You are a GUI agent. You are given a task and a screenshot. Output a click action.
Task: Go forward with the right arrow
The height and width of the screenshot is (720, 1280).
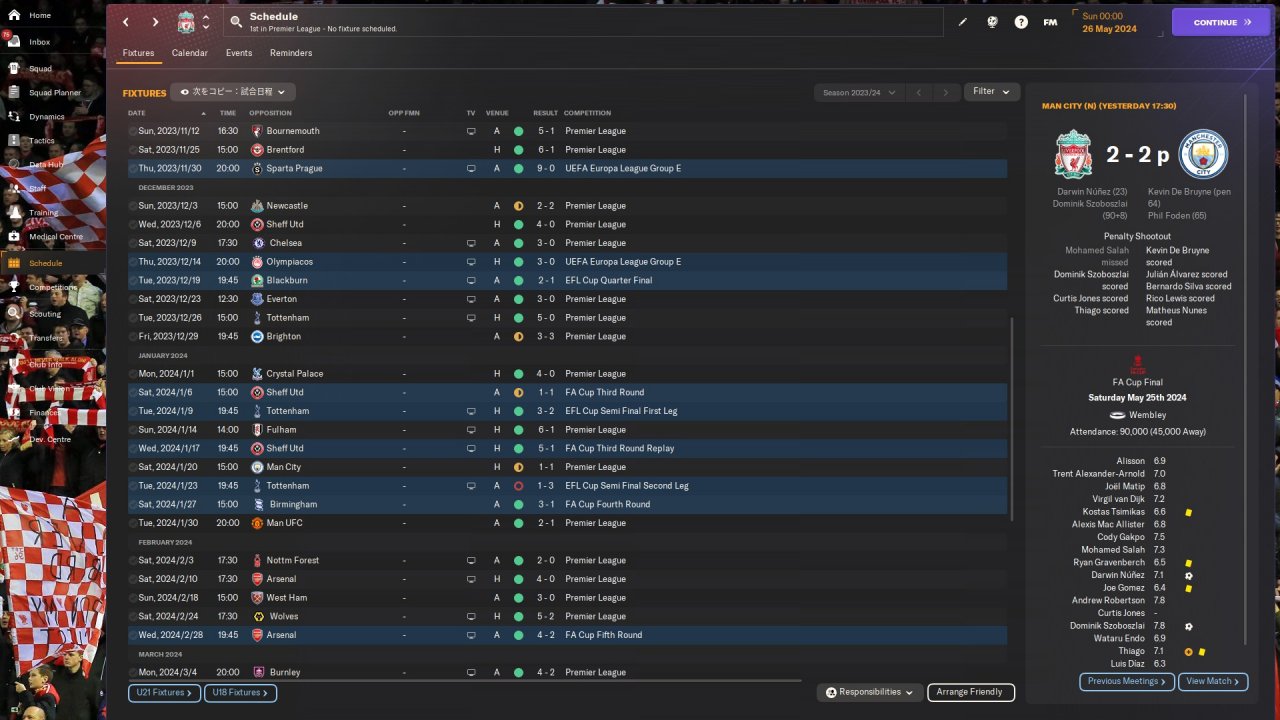(155, 22)
